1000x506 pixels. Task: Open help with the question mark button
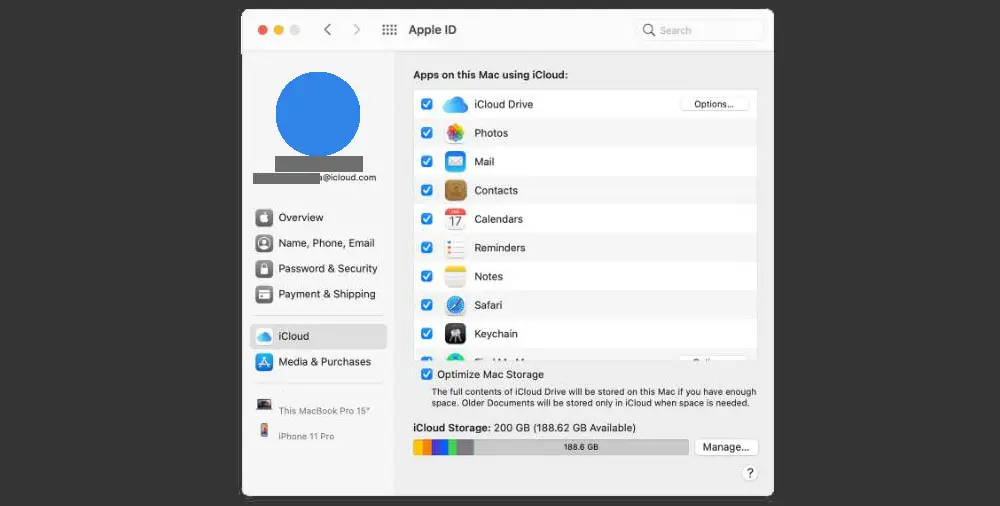pos(750,473)
